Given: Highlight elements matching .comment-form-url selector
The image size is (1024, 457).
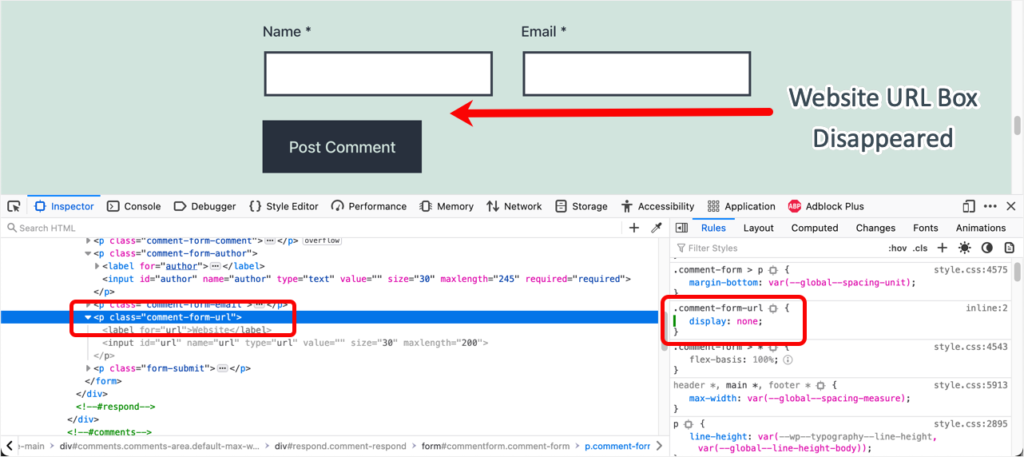Looking at the screenshot, I should click(x=773, y=307).
